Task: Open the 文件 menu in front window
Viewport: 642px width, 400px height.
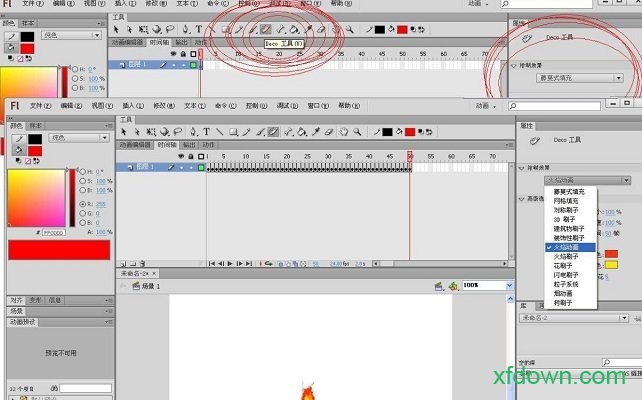Action: point(41,106)
